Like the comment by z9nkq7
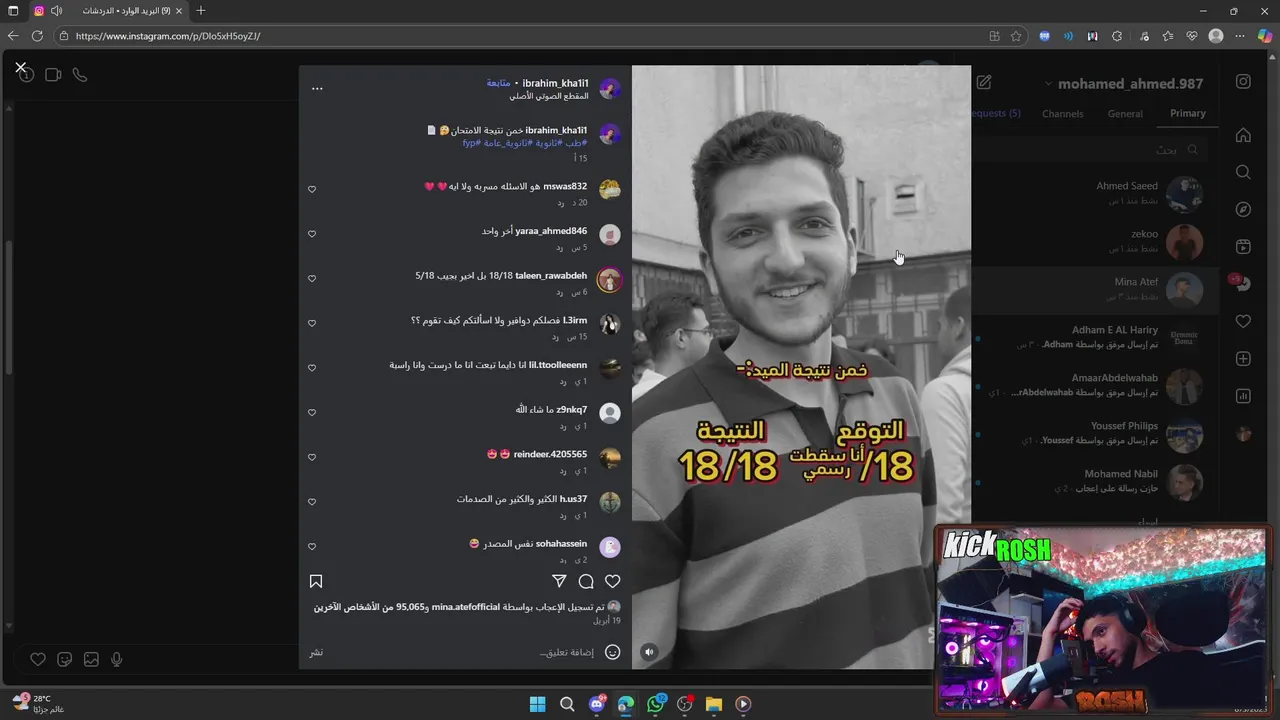The height and width of the screenshot is (720, 1280). (x=312, y=413)
